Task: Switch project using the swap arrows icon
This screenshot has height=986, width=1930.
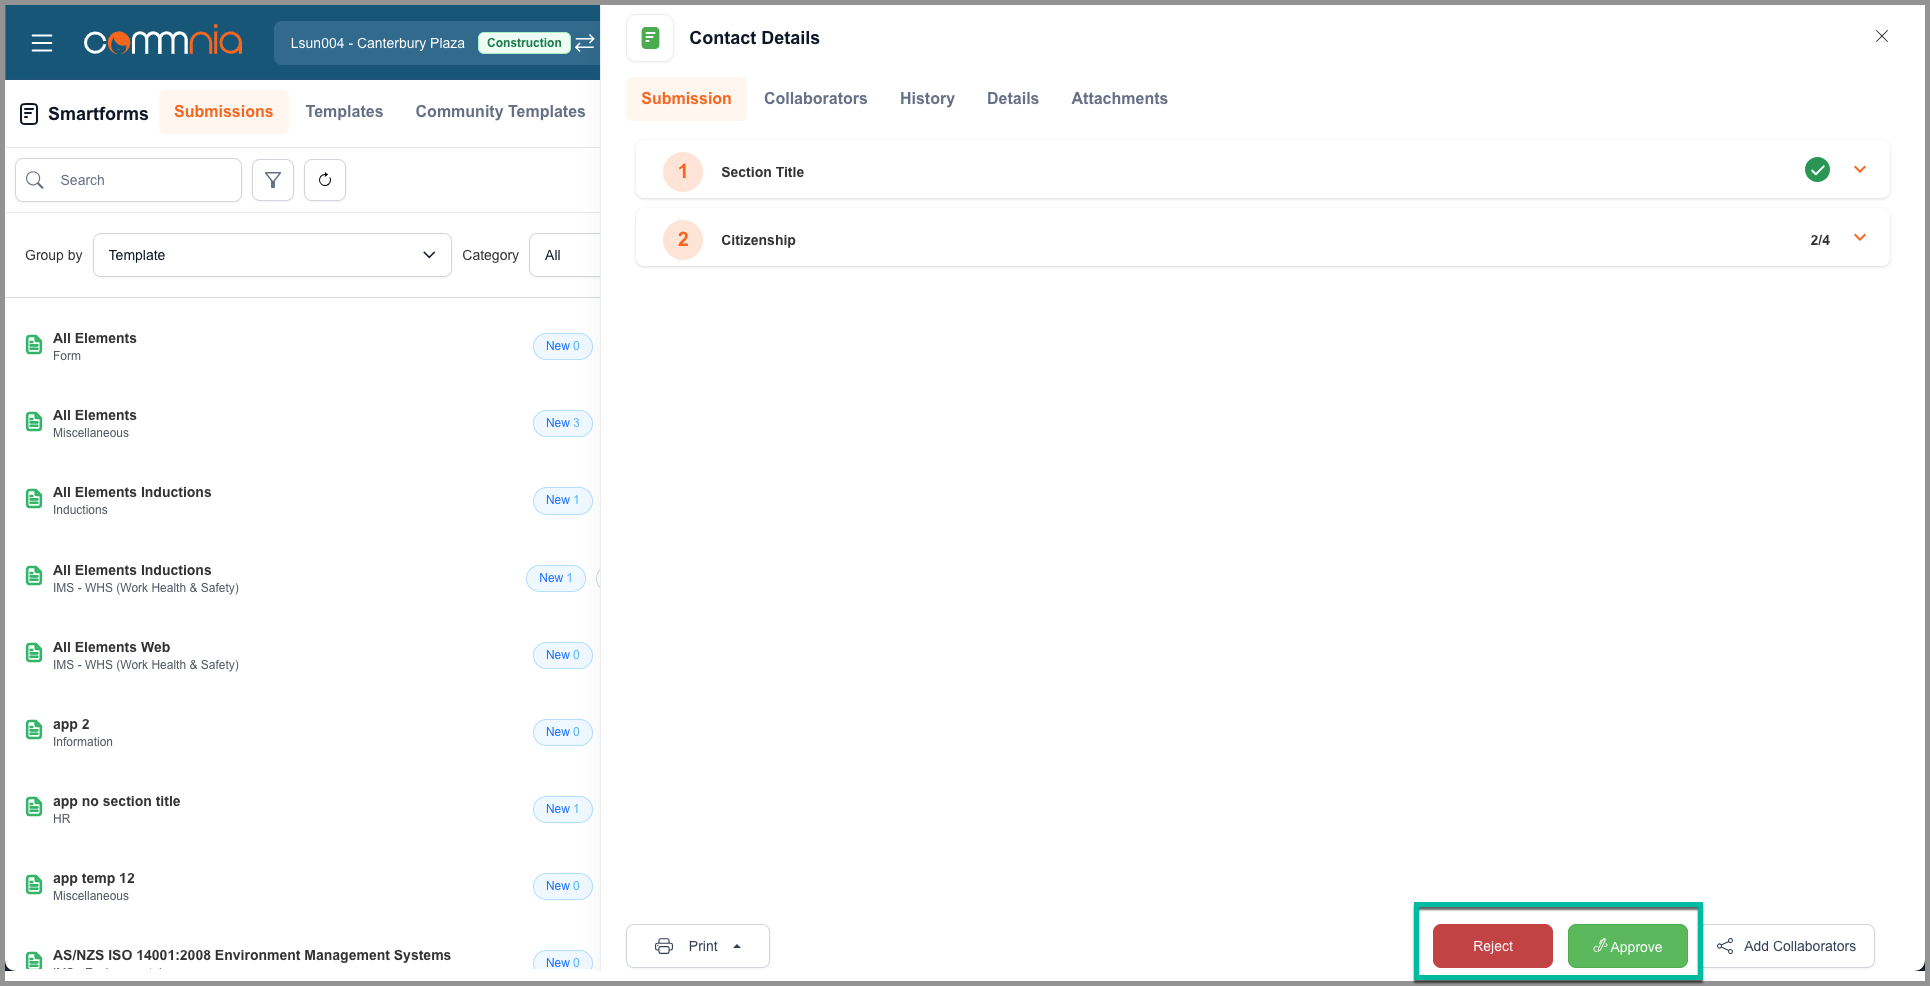Action: click(585, 42)
